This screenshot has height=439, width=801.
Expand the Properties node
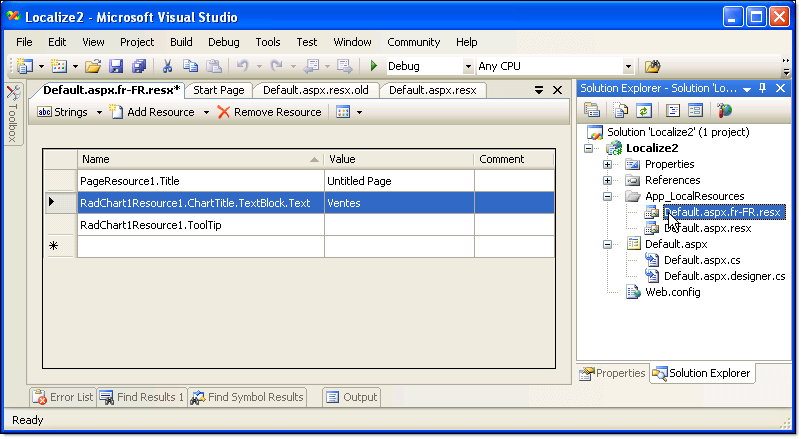(x=607, y=165)
